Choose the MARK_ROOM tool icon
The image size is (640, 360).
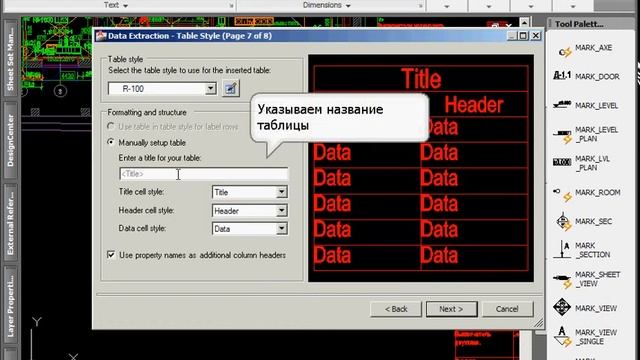click(x=562, y=194)
